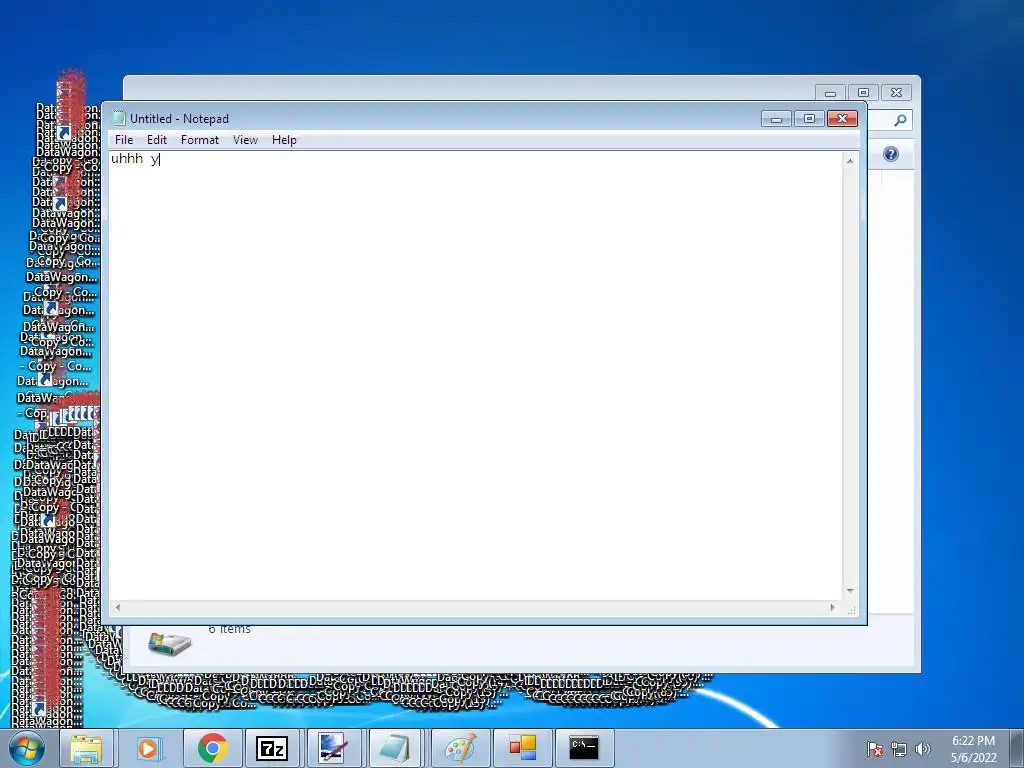Click the Notepad window resize grip
1024x768 pixels.
851,609
